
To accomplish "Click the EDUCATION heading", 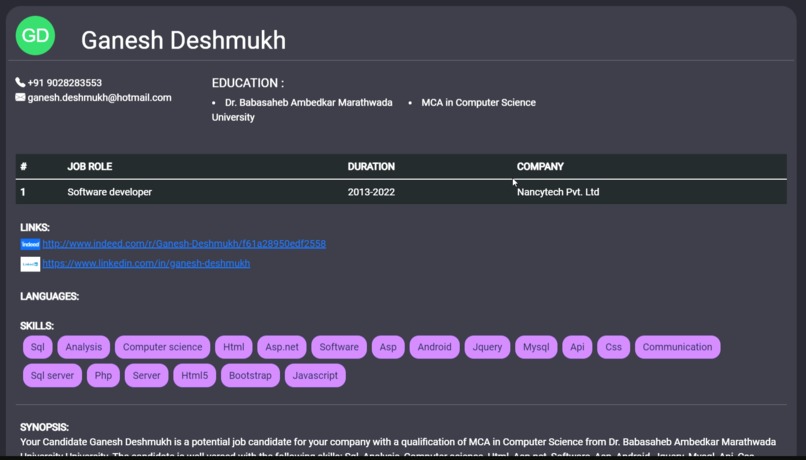I will pyautogui.click(x=248, y=83).
